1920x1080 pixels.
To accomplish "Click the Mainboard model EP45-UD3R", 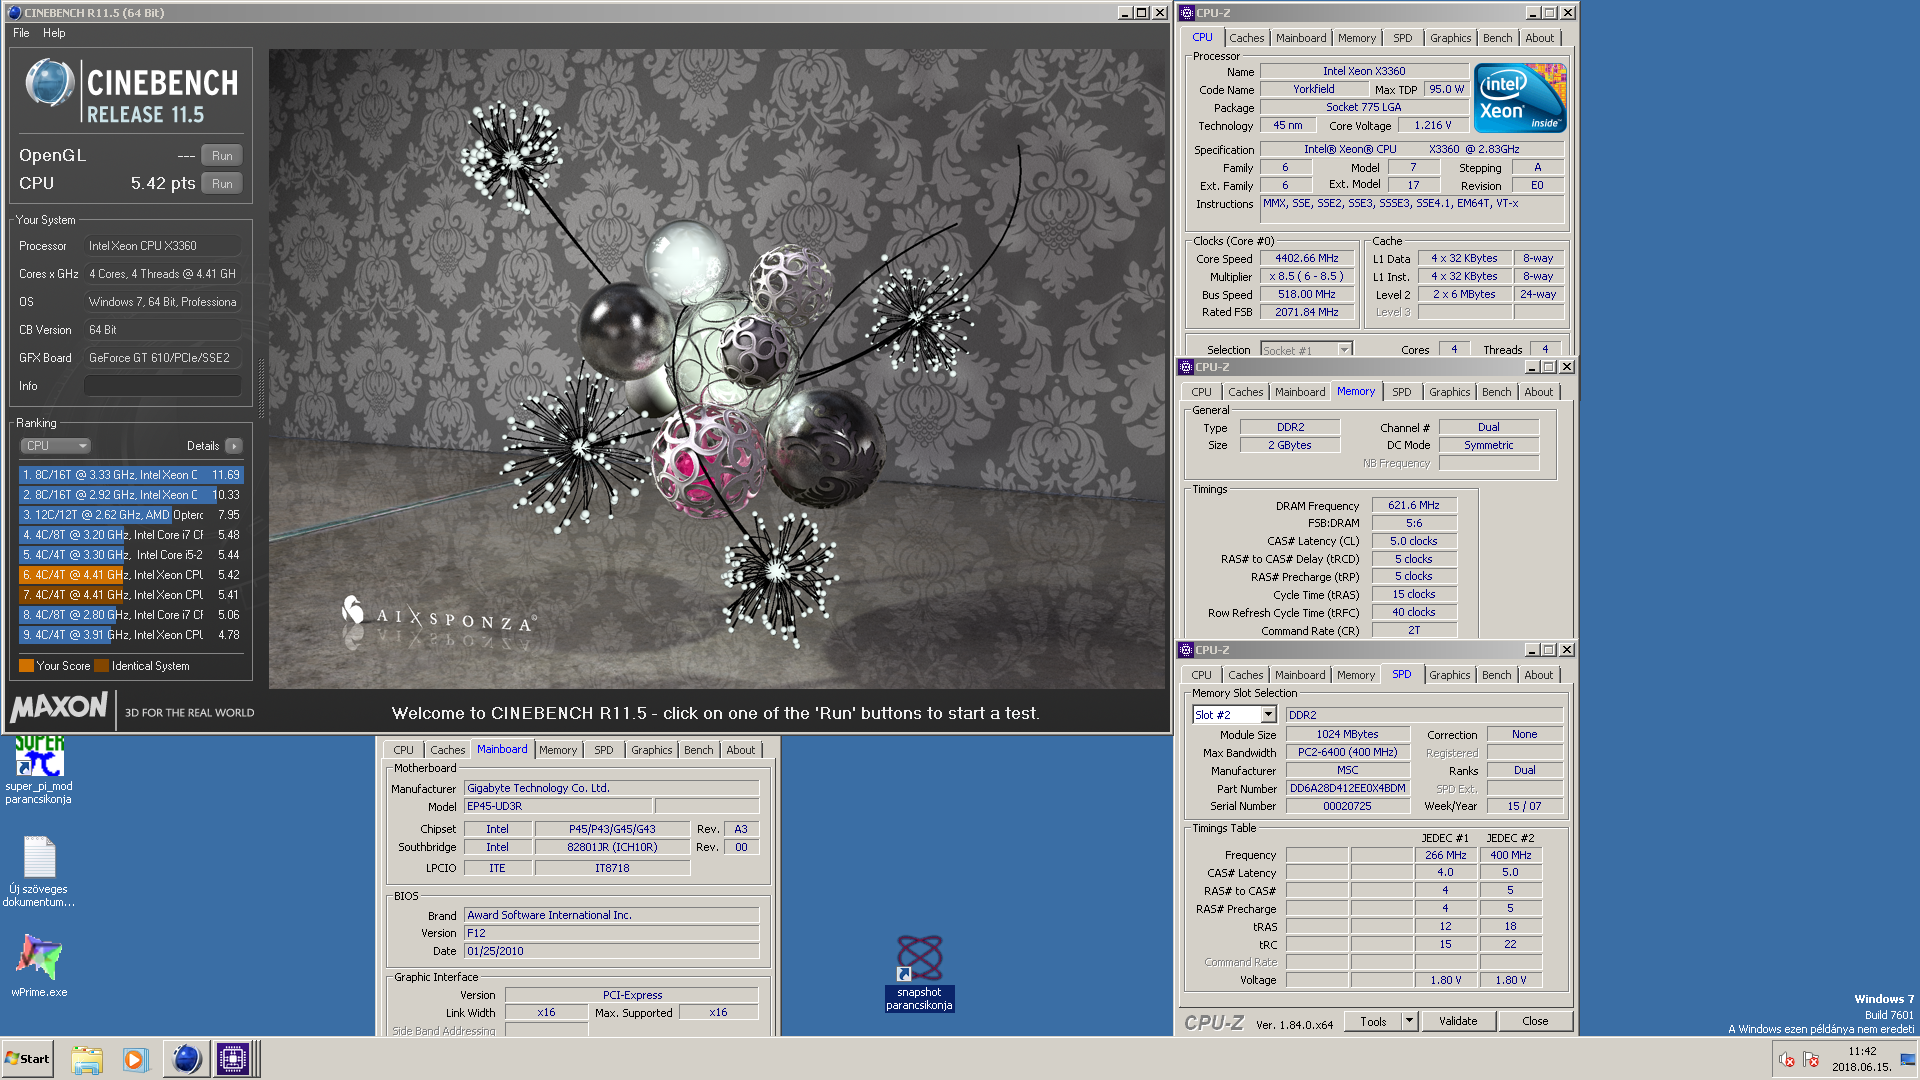I will (558, 806).
